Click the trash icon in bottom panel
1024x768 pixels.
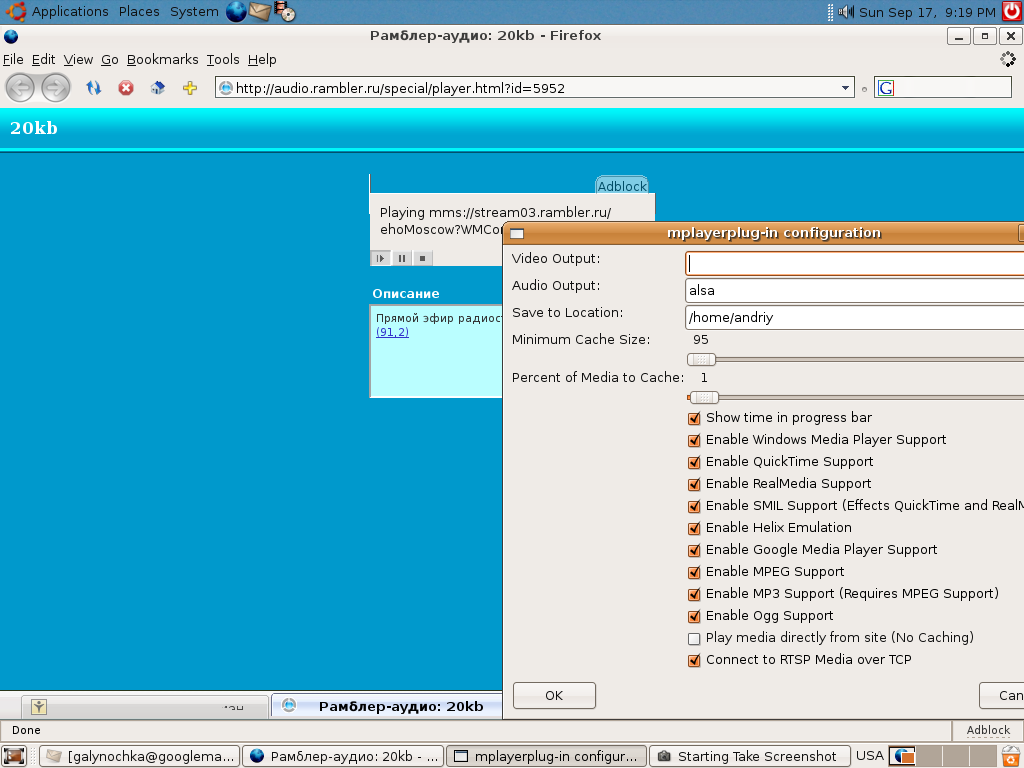tap(1011, 756)
